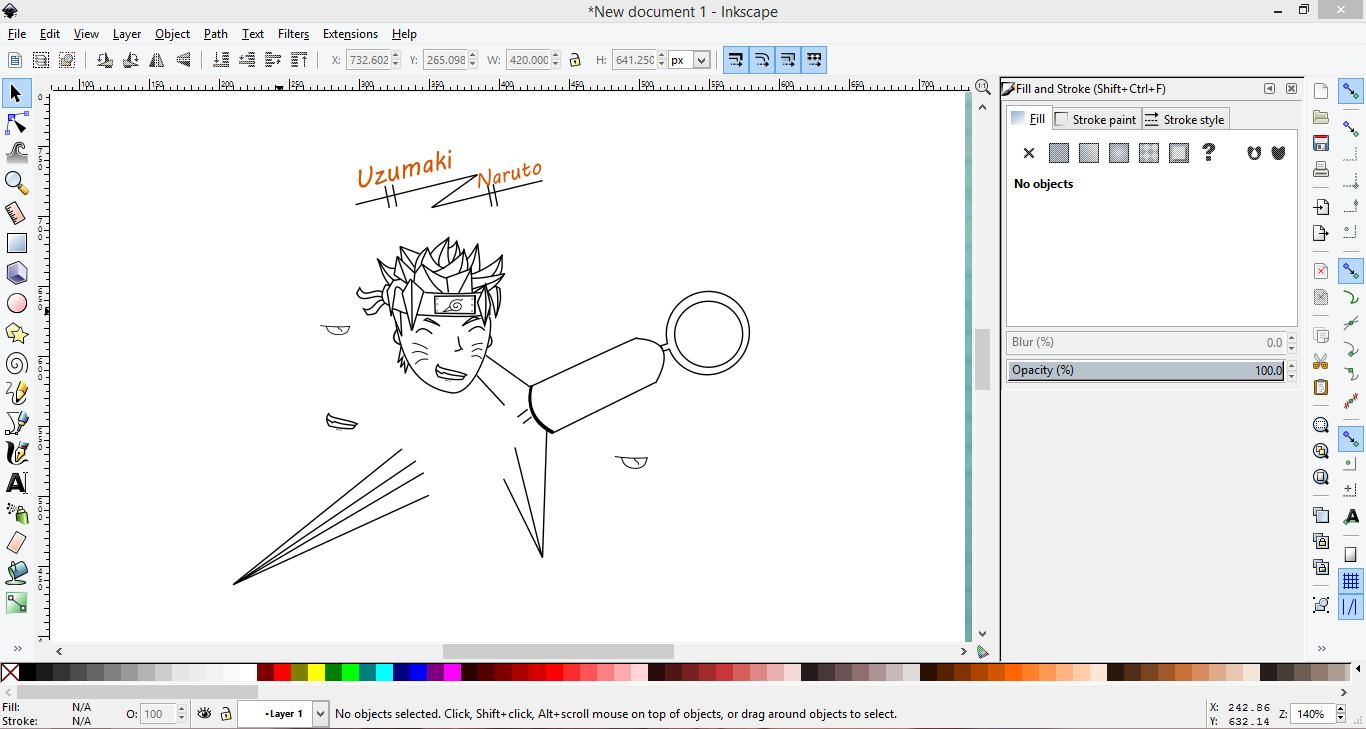Click the zoom percentage field
The width and height of the screenshot is (1366, 729).
coord(1311,714)
